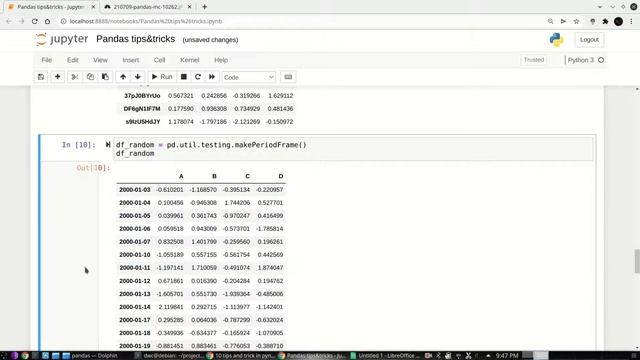Paste cells below icon

[x=105, y=77]
